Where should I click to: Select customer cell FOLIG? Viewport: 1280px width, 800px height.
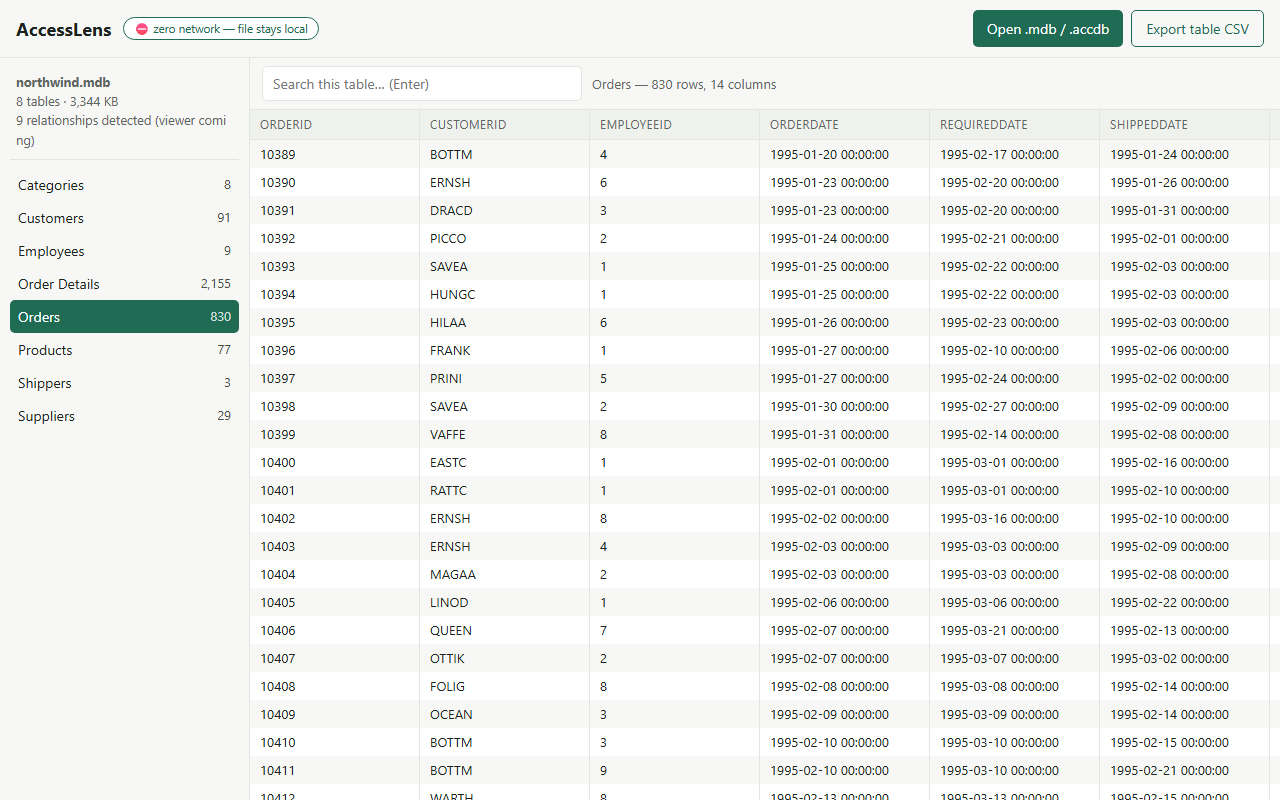(x=505, y=686)
